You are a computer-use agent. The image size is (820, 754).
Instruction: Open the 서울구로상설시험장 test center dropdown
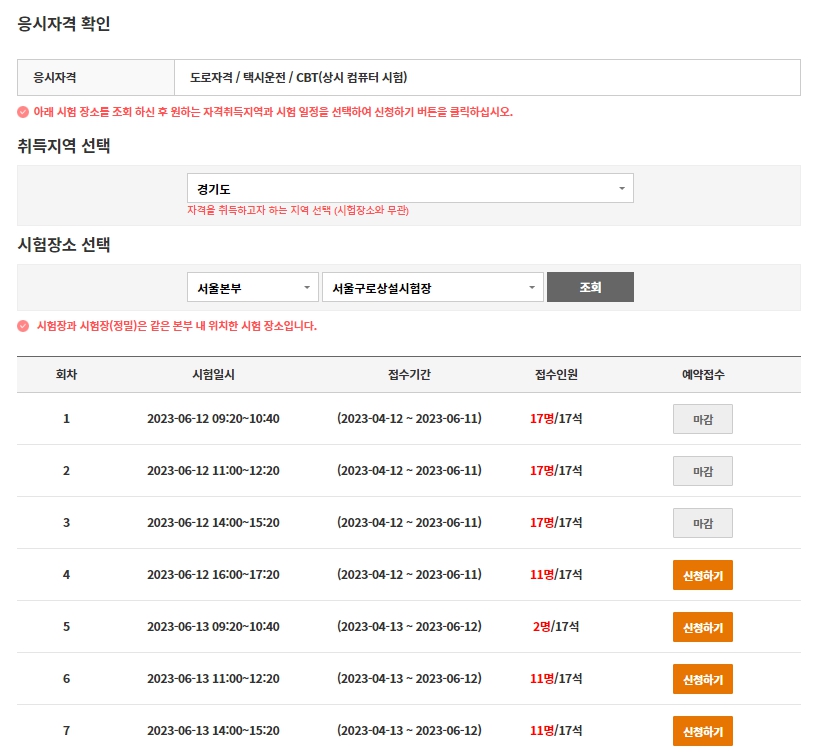coord(432,286)
